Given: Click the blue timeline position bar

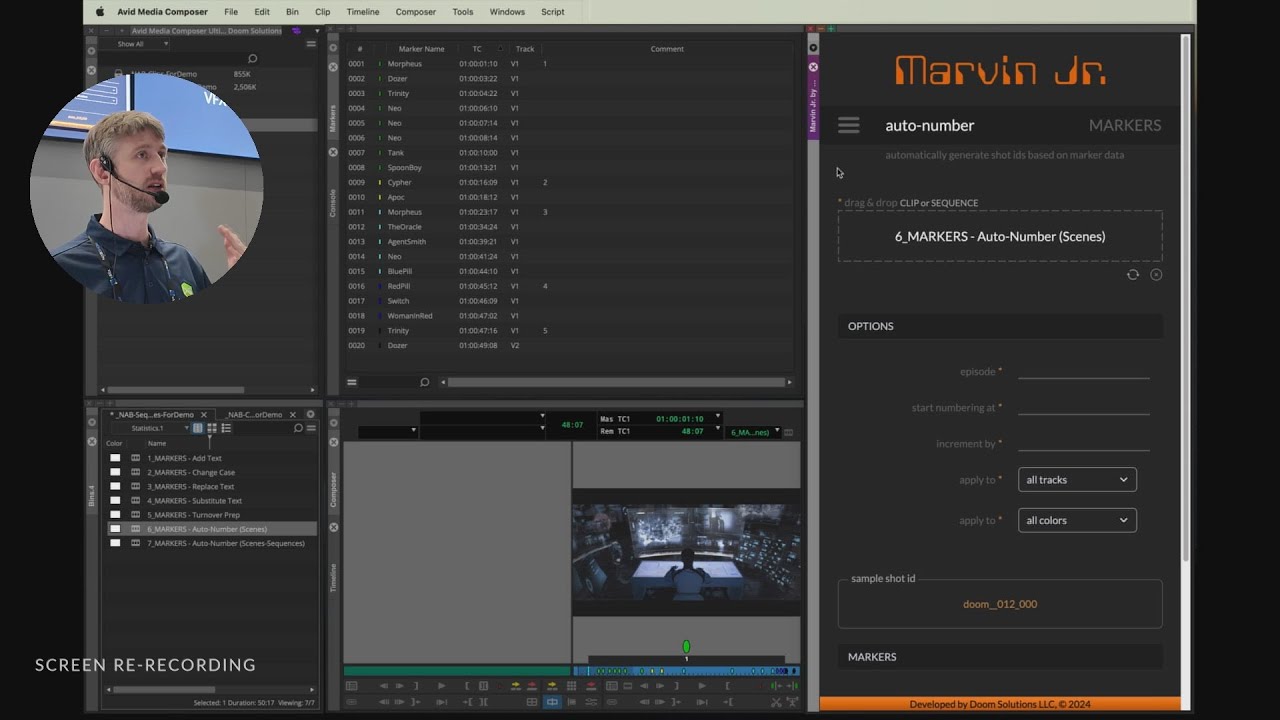Looking at the screenshot, I should (x=687, y=671).
